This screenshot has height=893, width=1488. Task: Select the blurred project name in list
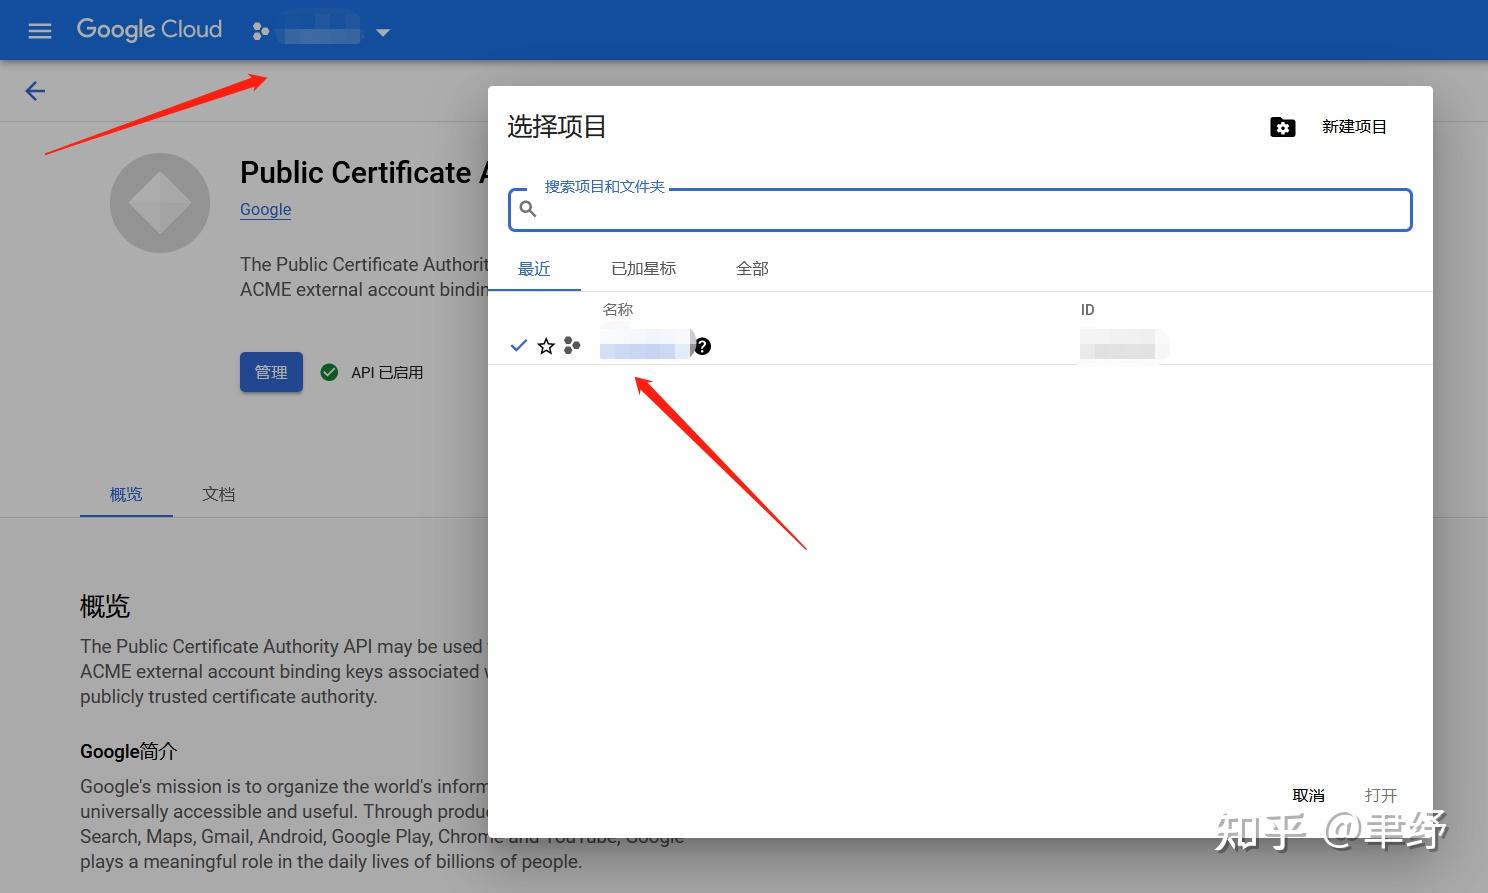[646, 346]
